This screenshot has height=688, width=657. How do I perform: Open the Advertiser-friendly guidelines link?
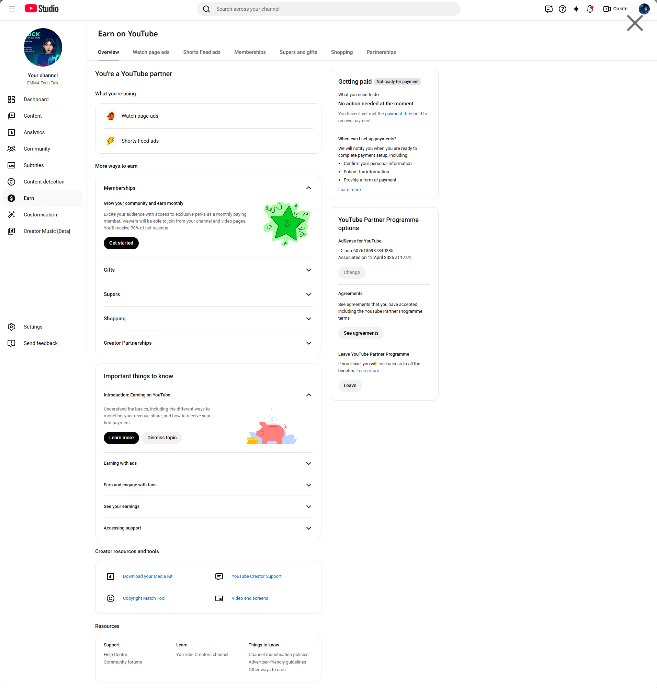coord(277,662)
